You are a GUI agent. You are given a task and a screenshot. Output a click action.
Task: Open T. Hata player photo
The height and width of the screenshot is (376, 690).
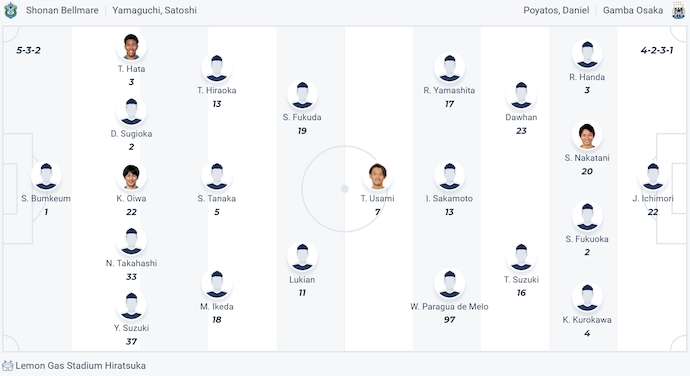coord(131,46)
